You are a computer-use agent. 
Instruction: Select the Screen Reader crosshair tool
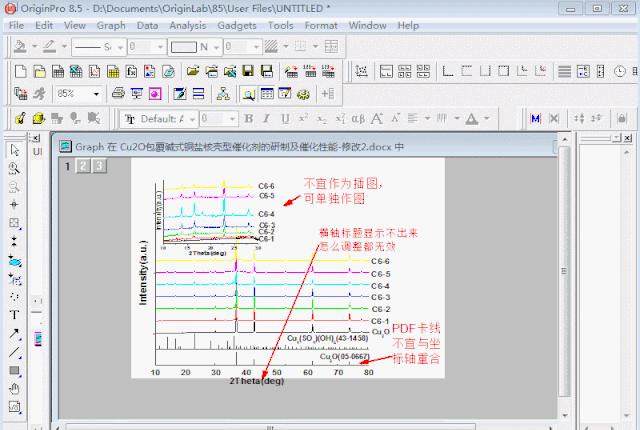coord(15,204)
